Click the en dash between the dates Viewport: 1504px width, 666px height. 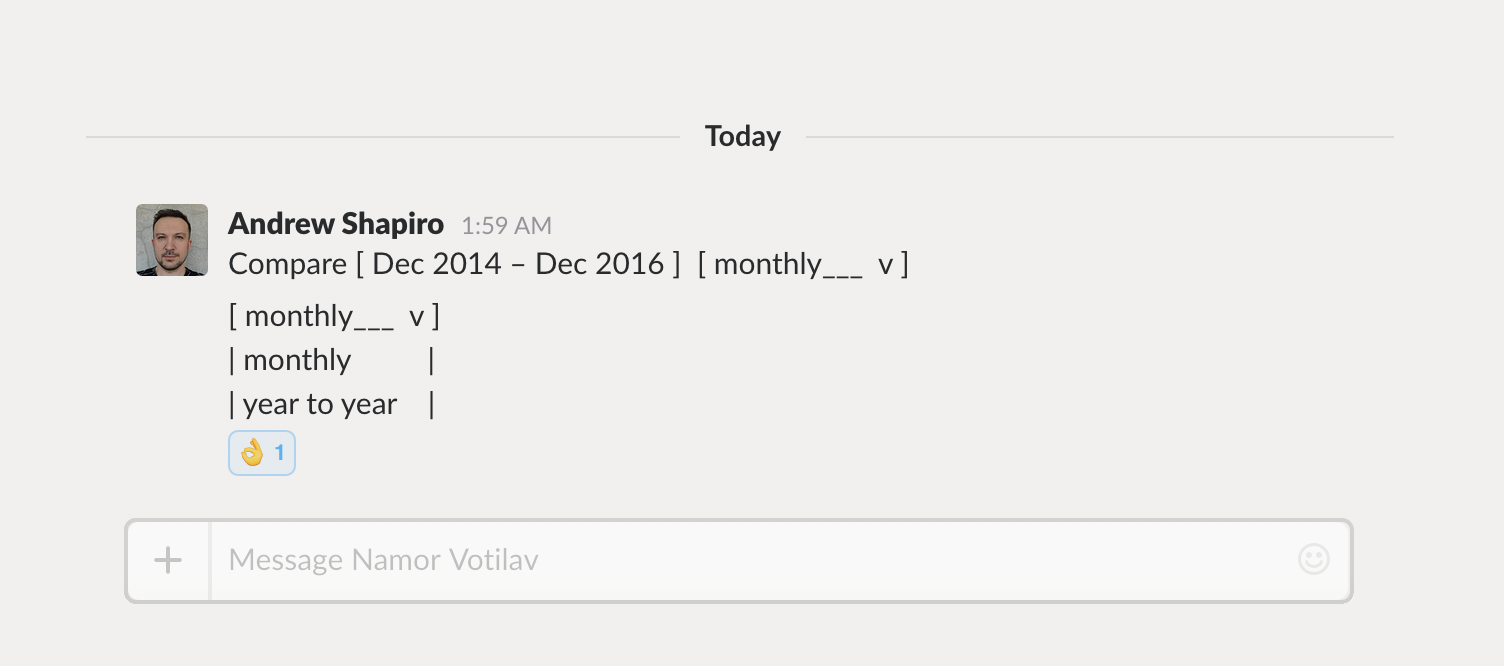[x=520, y=264]
